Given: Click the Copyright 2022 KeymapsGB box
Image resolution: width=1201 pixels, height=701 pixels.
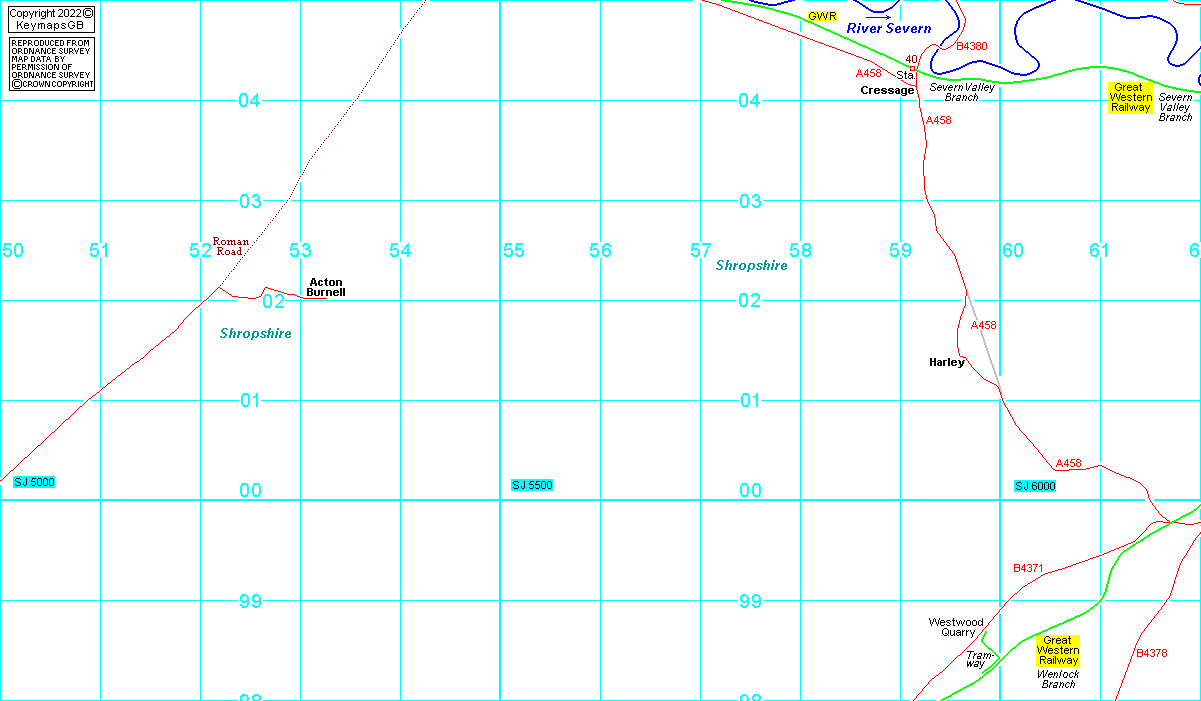Looking at the screenshot, I should coord(52,18).
